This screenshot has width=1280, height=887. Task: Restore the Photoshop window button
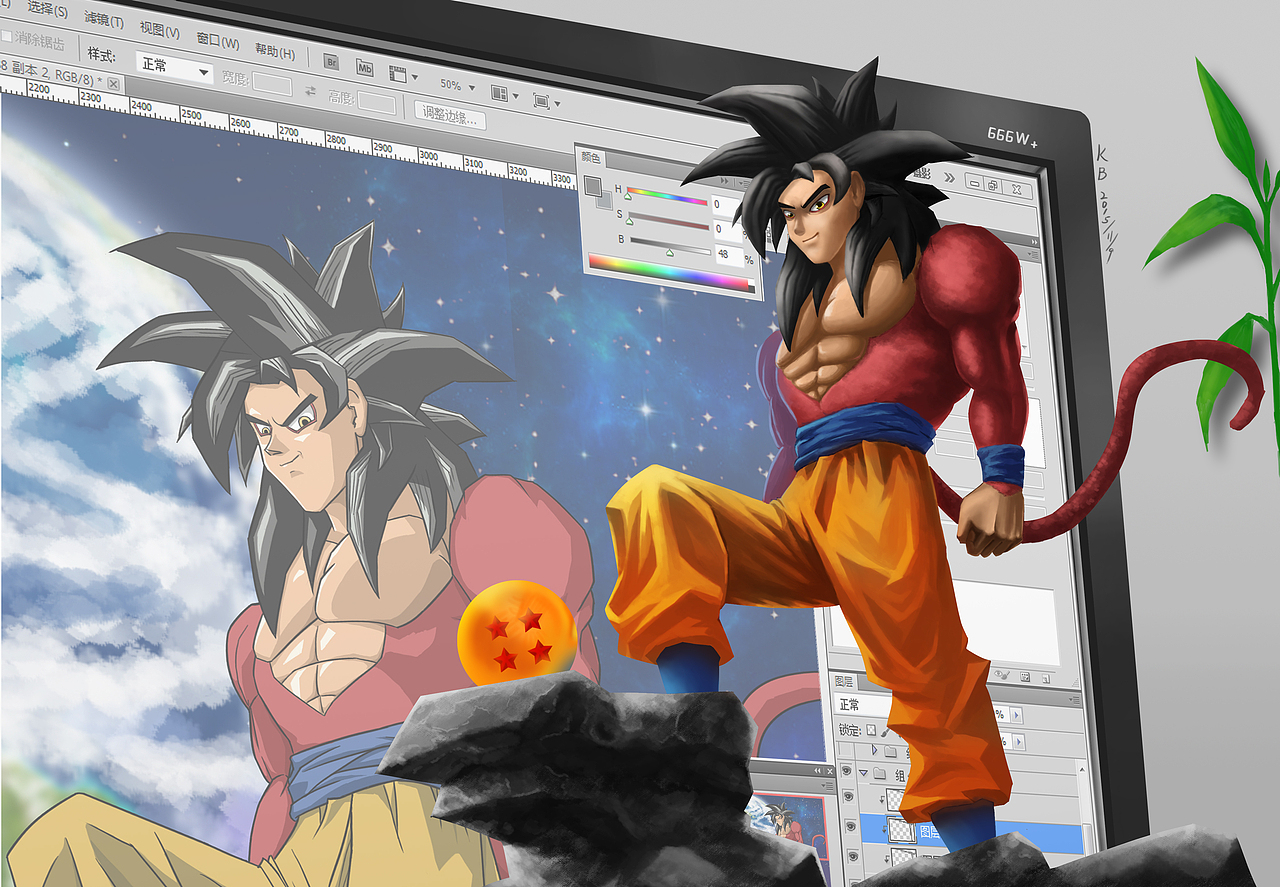[x=993, y=185]
